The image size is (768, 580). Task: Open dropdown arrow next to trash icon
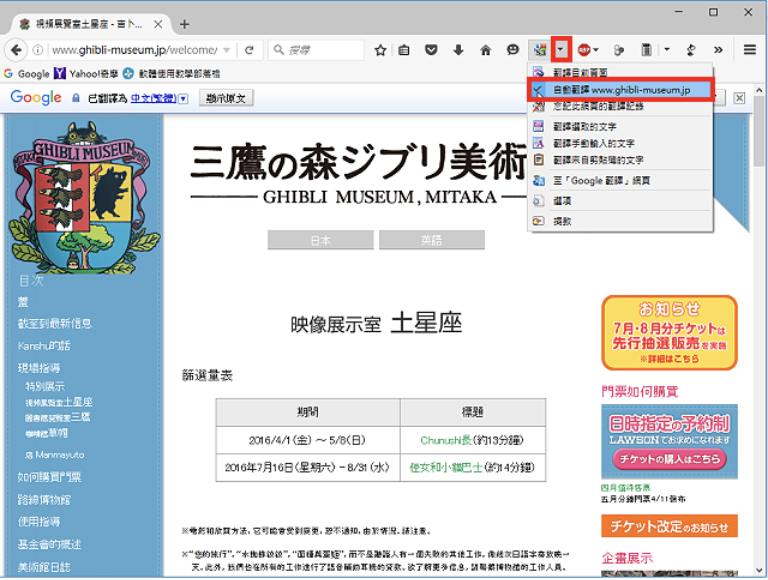tap(667, 50)
